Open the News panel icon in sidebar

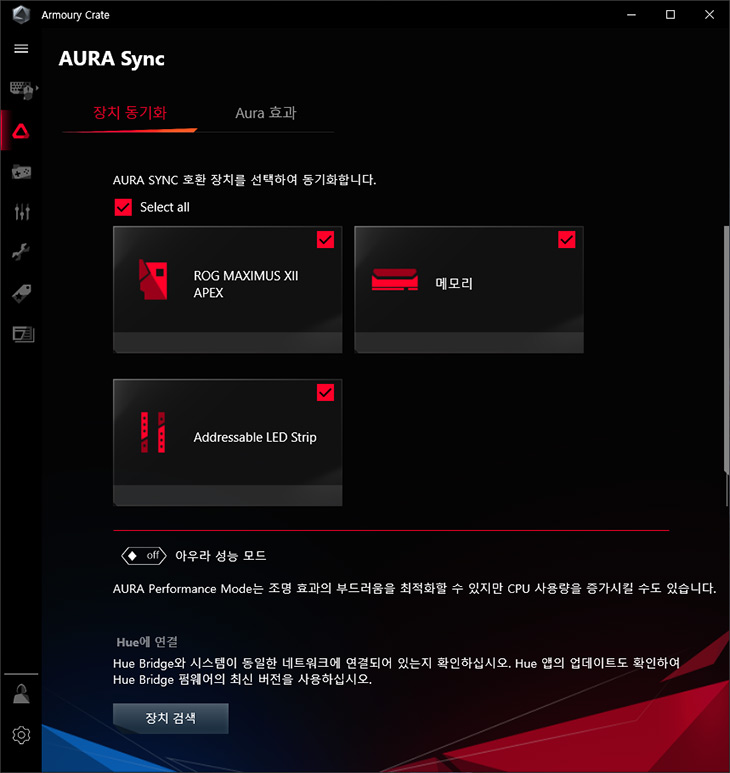(23, 334)
